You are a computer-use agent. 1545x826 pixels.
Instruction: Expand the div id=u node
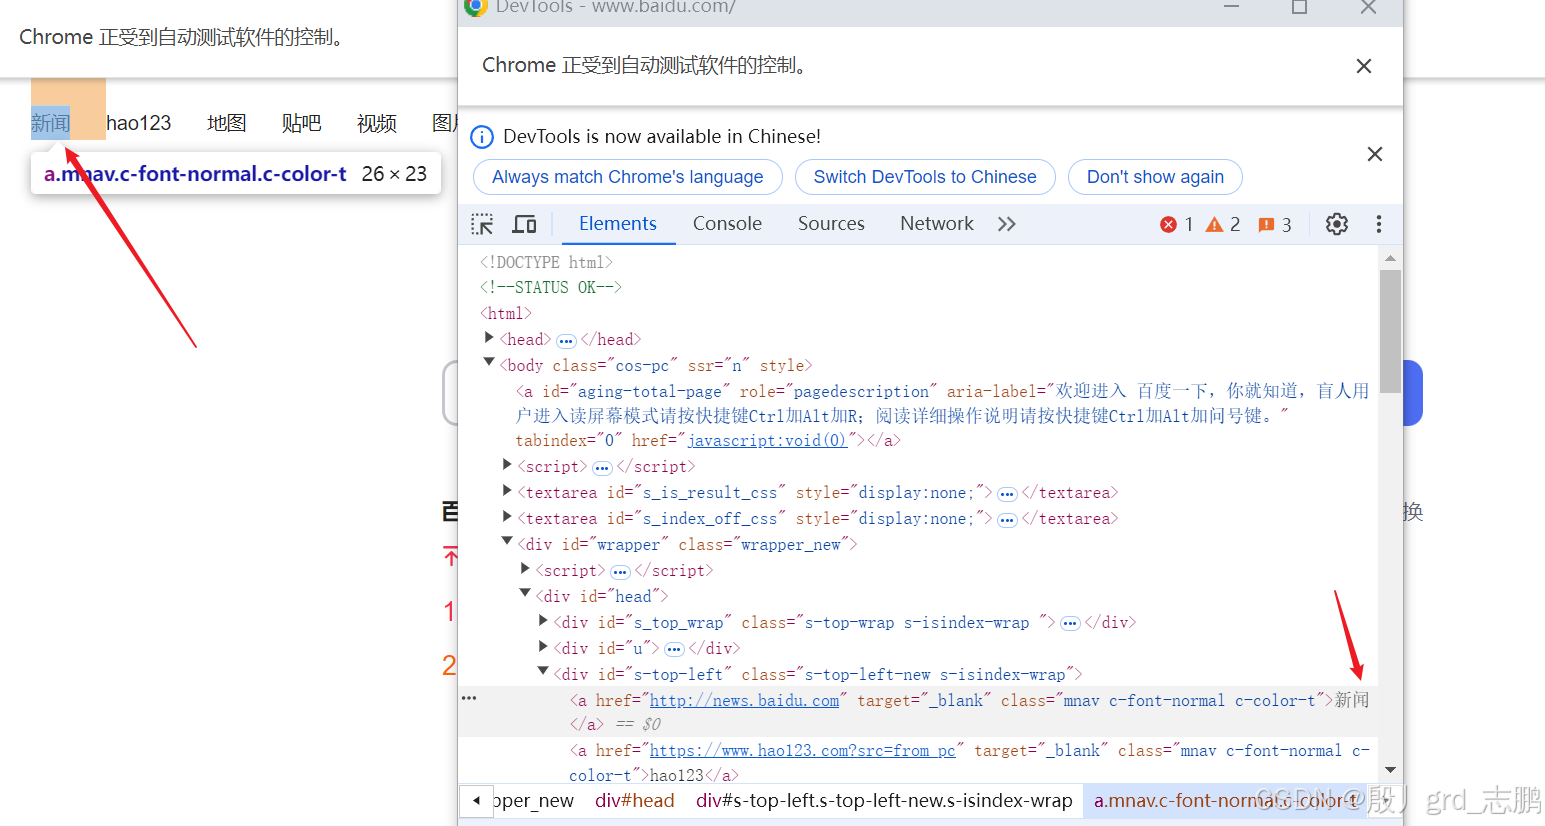(x=543, y=647)
